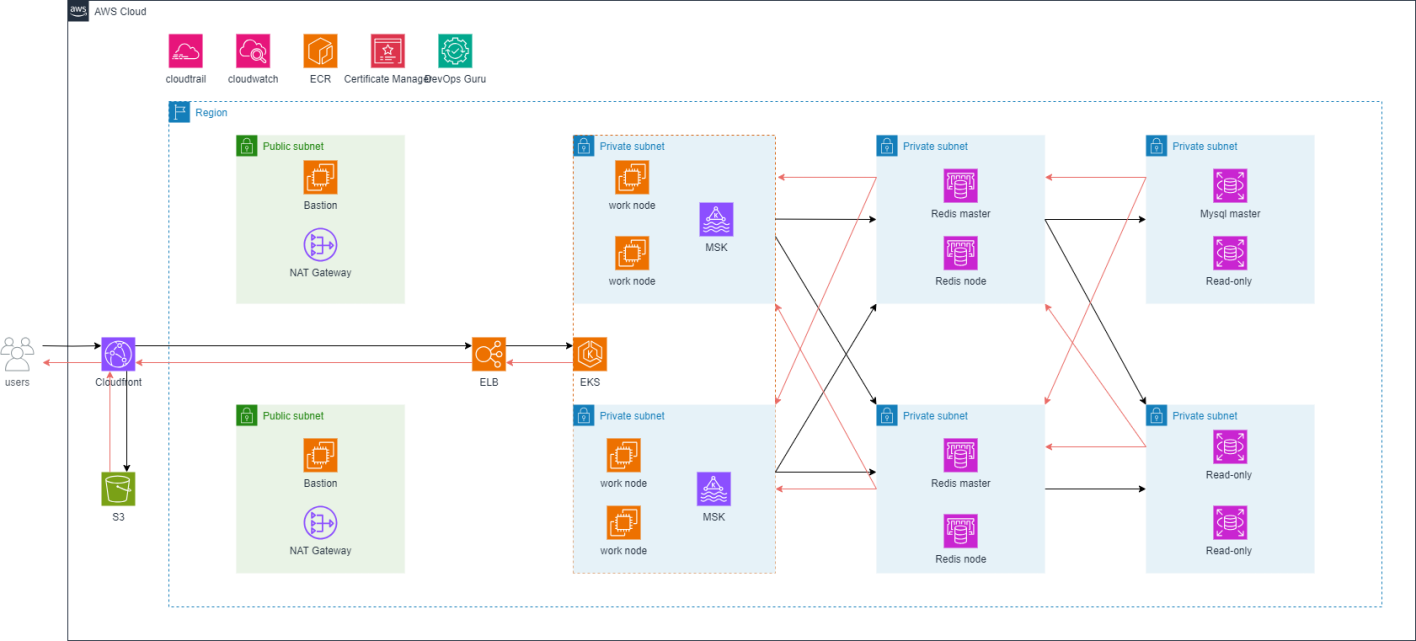Select the ELB load balancer icon

(x=489, y=354)
